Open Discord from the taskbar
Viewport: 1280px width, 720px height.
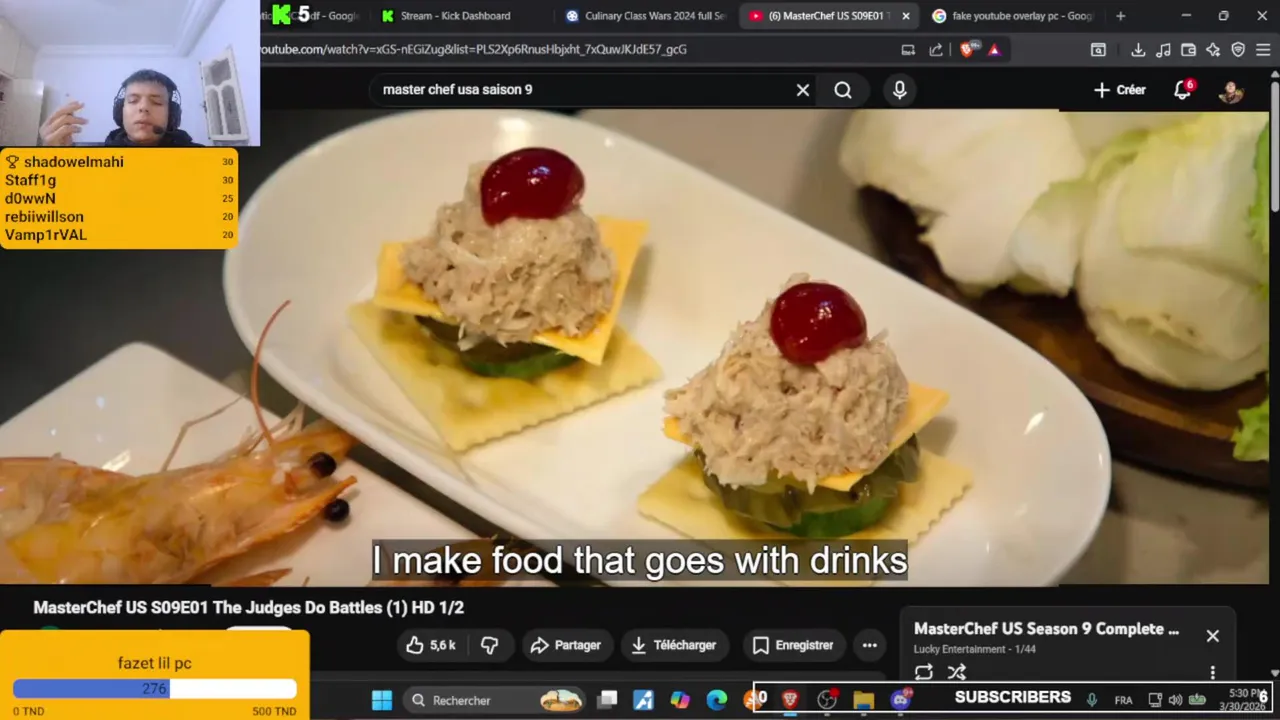[x=901, y=700]
